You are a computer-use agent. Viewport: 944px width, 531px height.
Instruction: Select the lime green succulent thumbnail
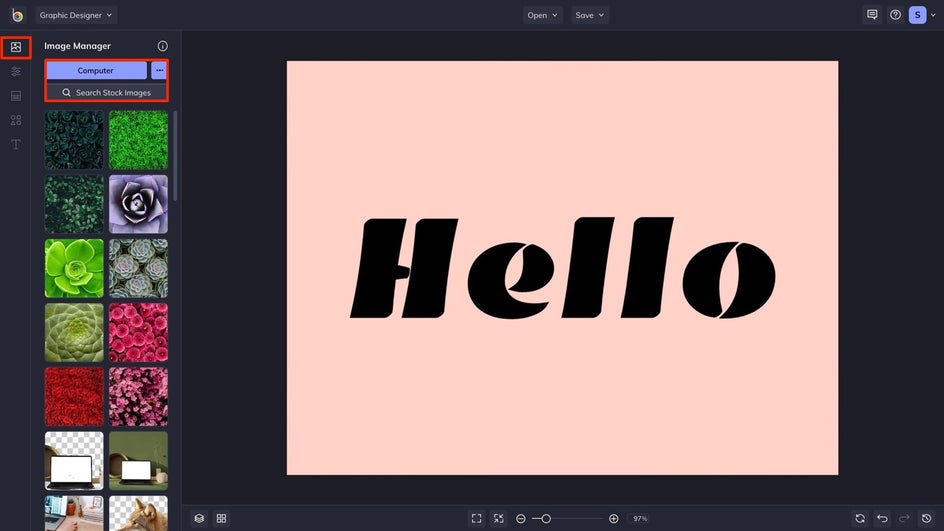coord(74,269)
